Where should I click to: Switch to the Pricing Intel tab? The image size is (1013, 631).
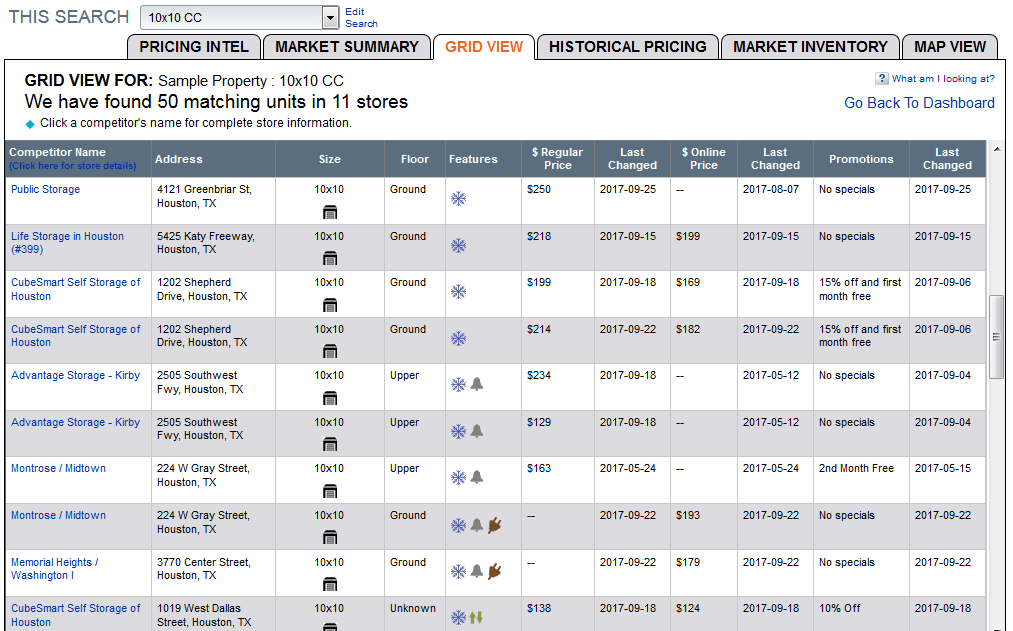[x=194, y=47]
